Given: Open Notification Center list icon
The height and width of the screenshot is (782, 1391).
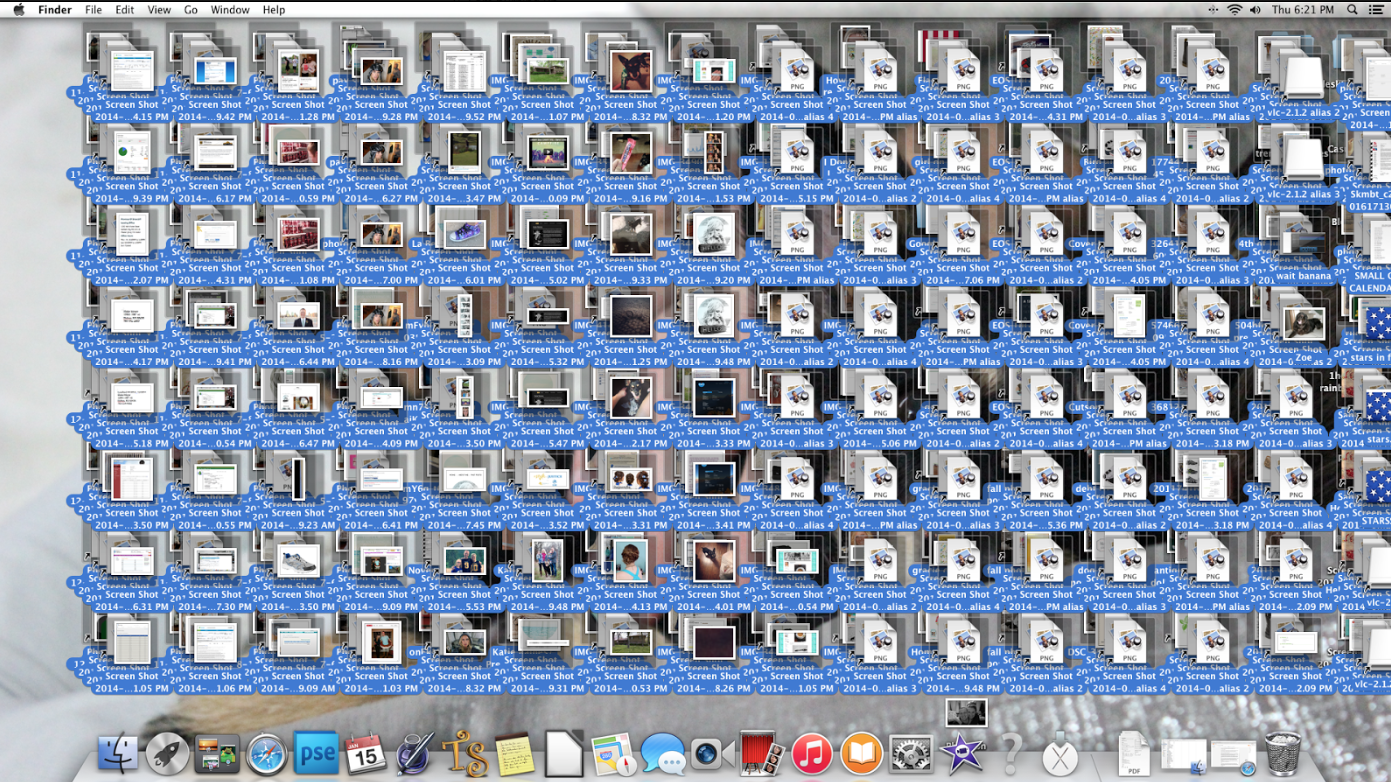Looking at the screenshot, I should (x=1376, y=9).
